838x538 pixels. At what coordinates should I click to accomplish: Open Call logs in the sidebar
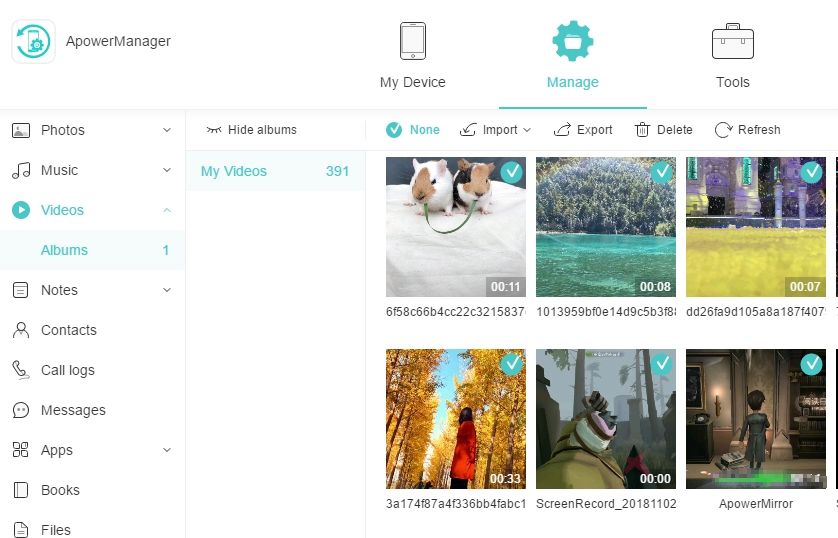click(x=67, y=370)
